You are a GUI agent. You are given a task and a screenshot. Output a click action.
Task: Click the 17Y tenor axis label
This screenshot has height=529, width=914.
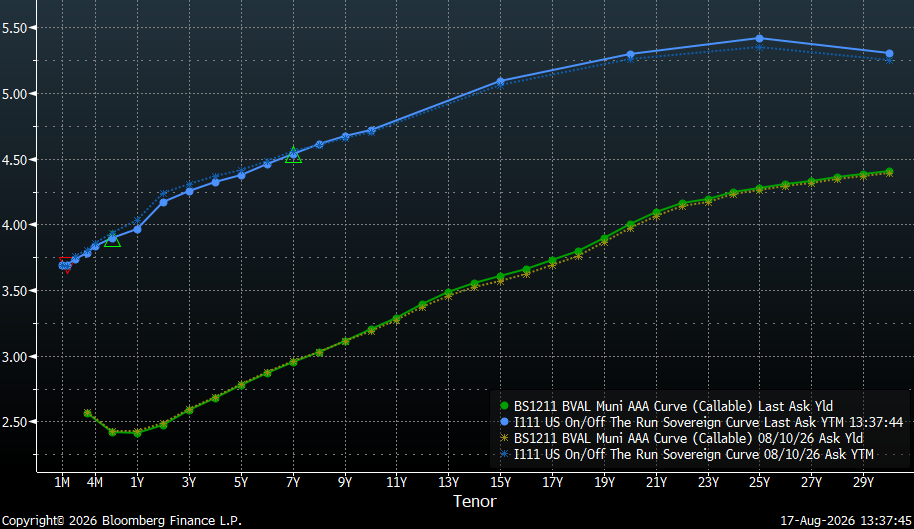coord(553,482)
